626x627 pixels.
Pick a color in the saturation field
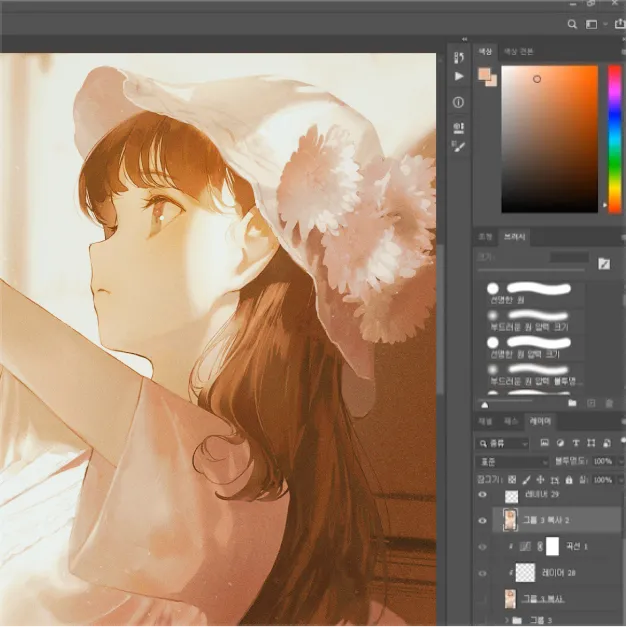tap(550, 139)
